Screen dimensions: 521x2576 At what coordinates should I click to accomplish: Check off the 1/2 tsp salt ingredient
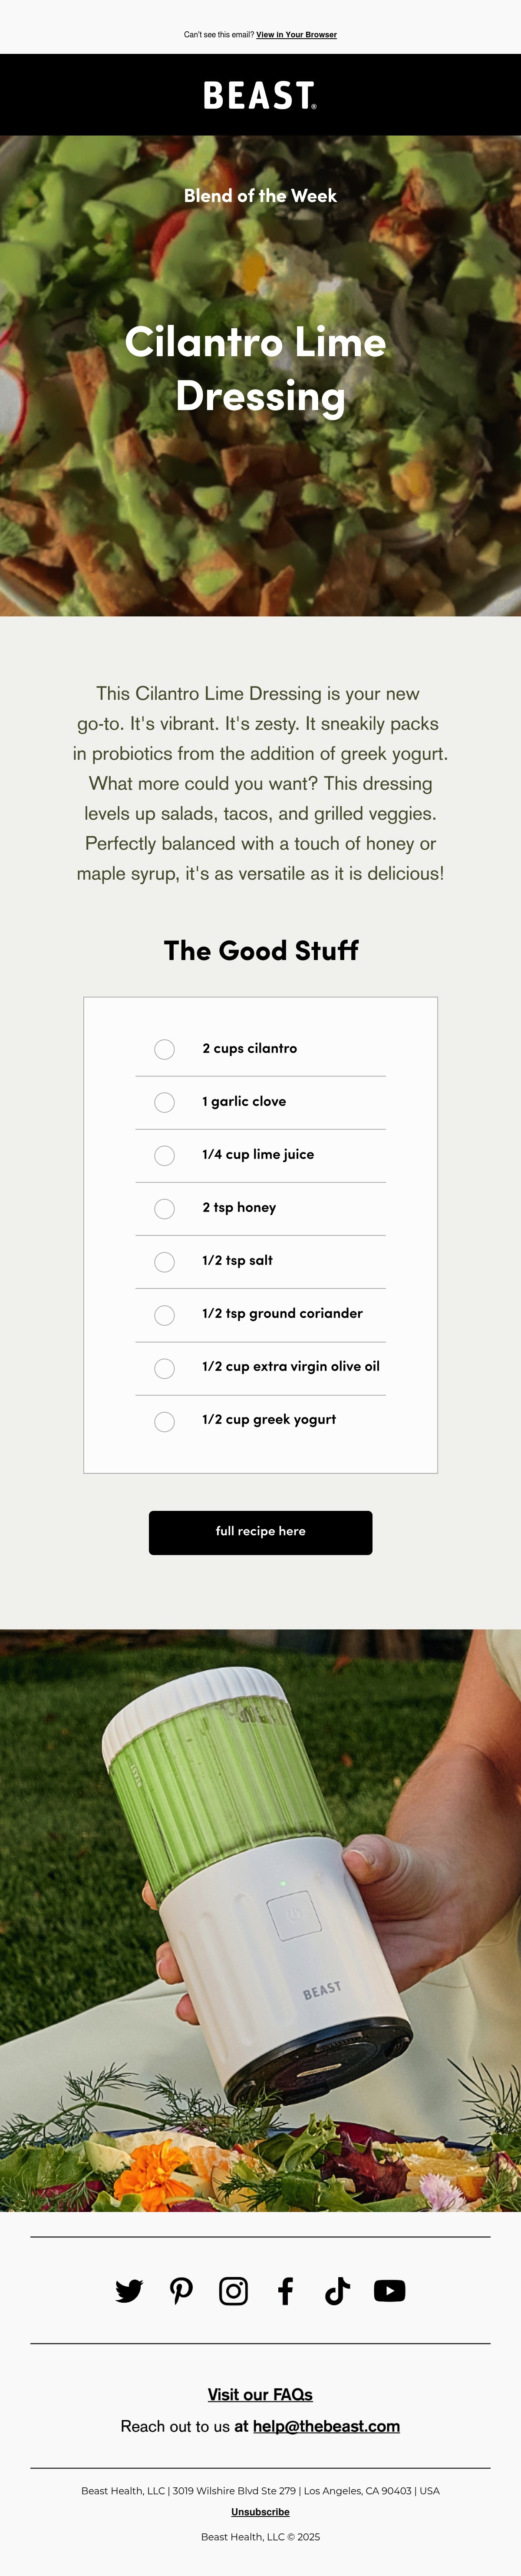point(165,1262)
